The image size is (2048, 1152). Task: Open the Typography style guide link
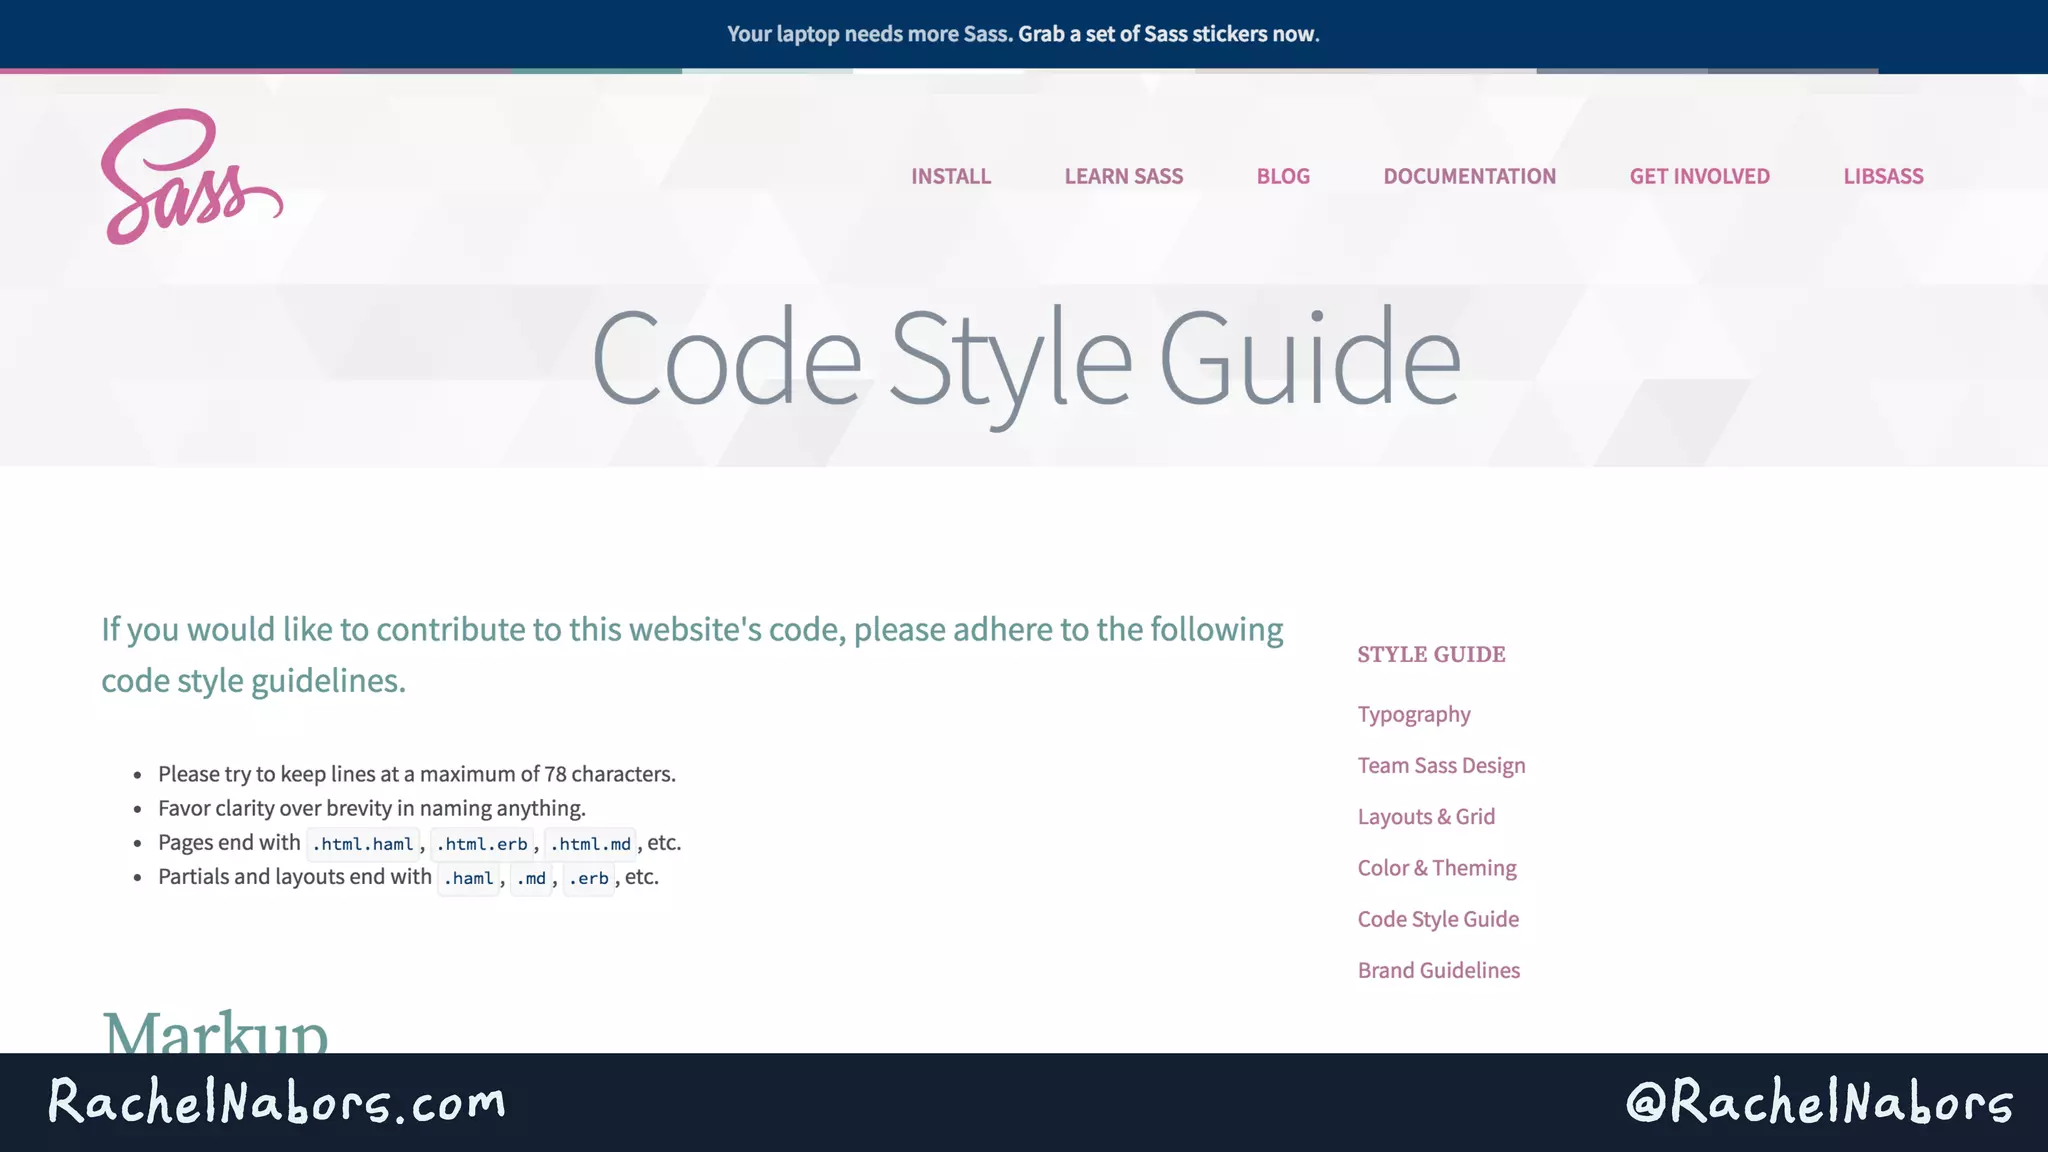[x=1413, y=714]
